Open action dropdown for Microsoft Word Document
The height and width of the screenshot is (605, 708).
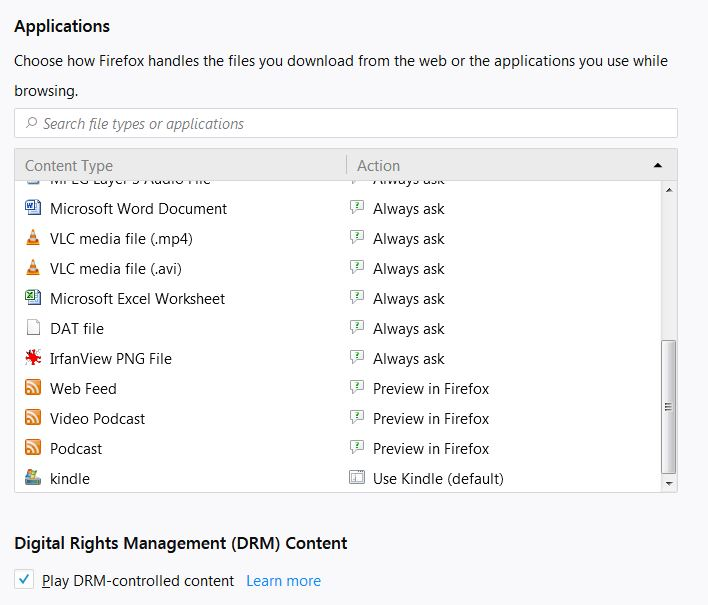pyautogui.click(x=408, y=208)
